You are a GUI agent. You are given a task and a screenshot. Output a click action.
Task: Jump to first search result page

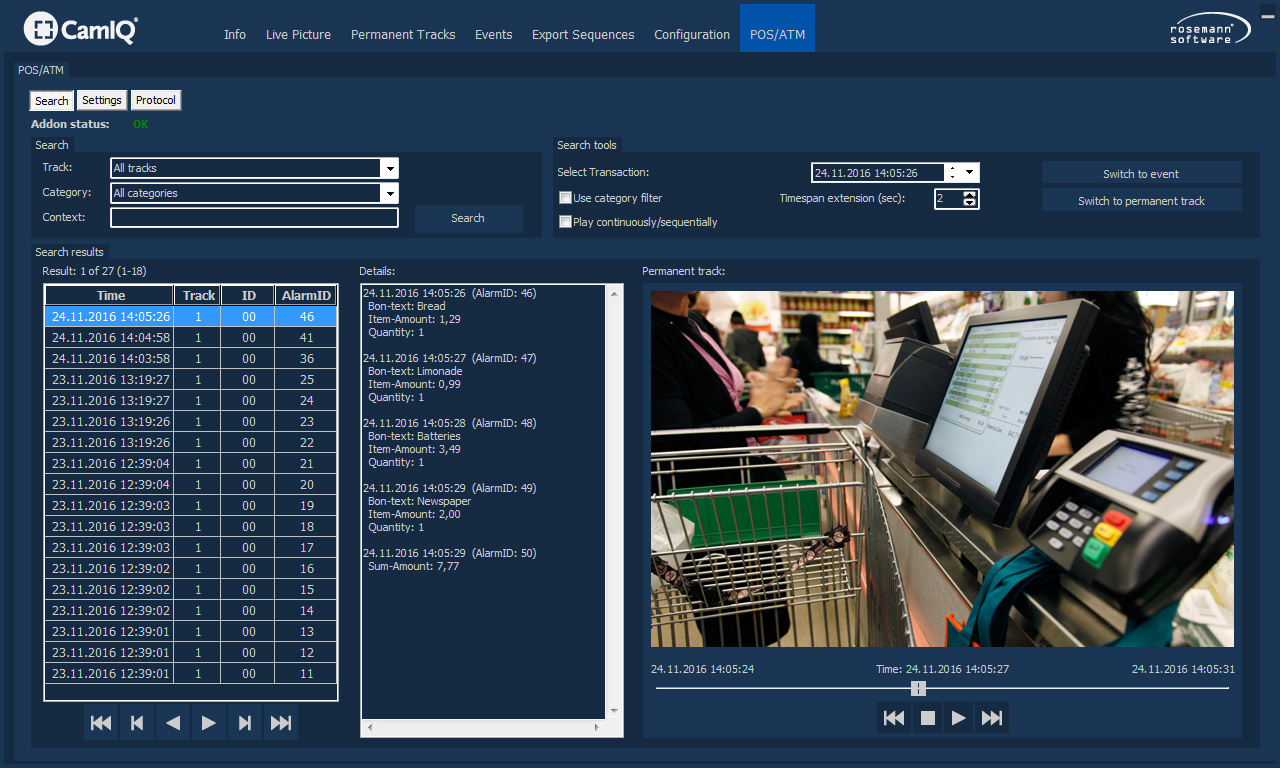pos(101,723)
